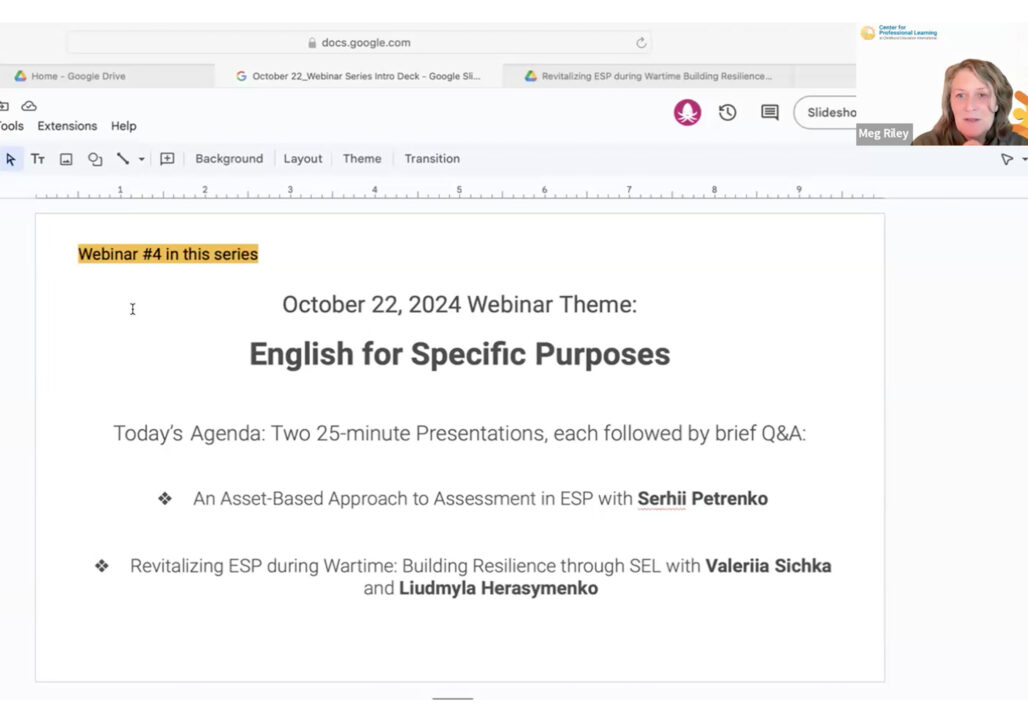Reload the page in the browser
1028x720 pixels.
pyautogui.click(x=641, y=42)
